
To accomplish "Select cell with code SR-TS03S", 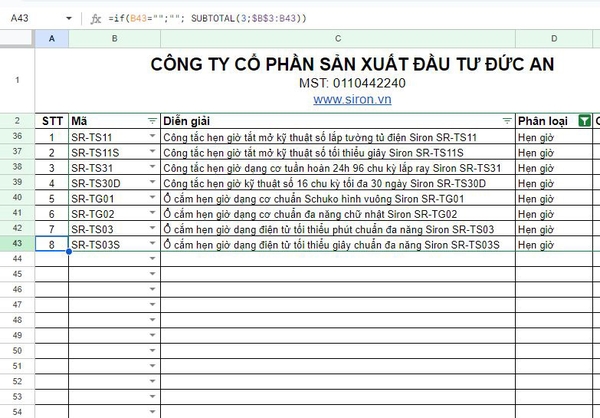I will click(114, 244).
